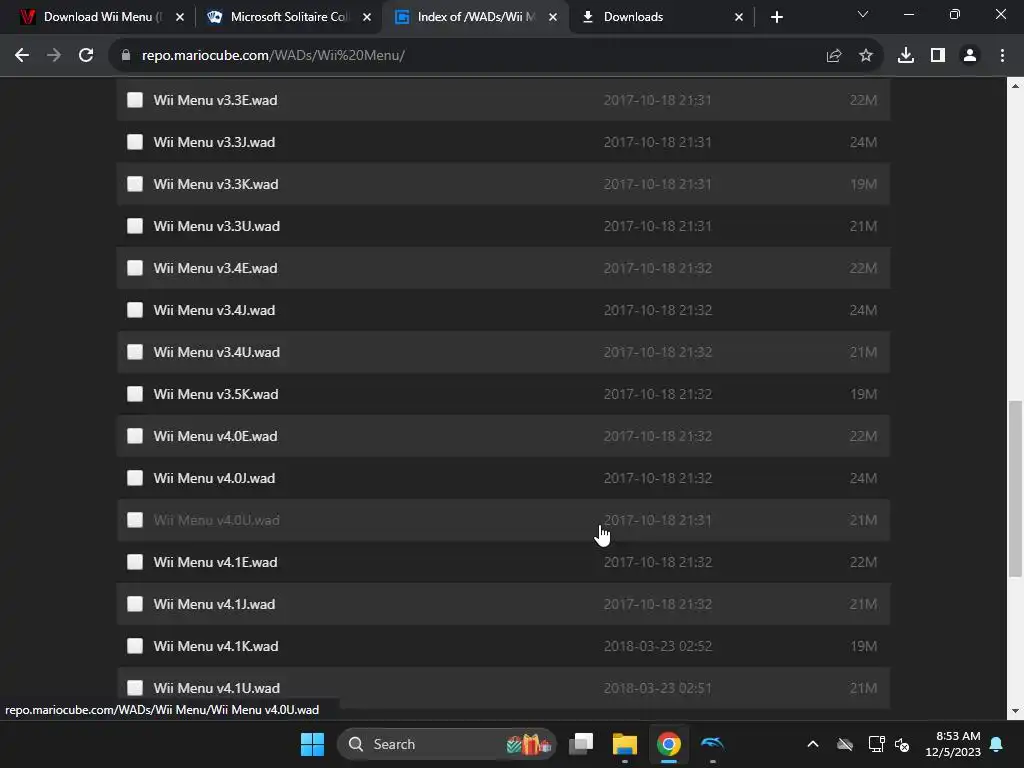Close the Download Wii Menu tab
This screenshot has height=768, width=1024.
(180, 17)
